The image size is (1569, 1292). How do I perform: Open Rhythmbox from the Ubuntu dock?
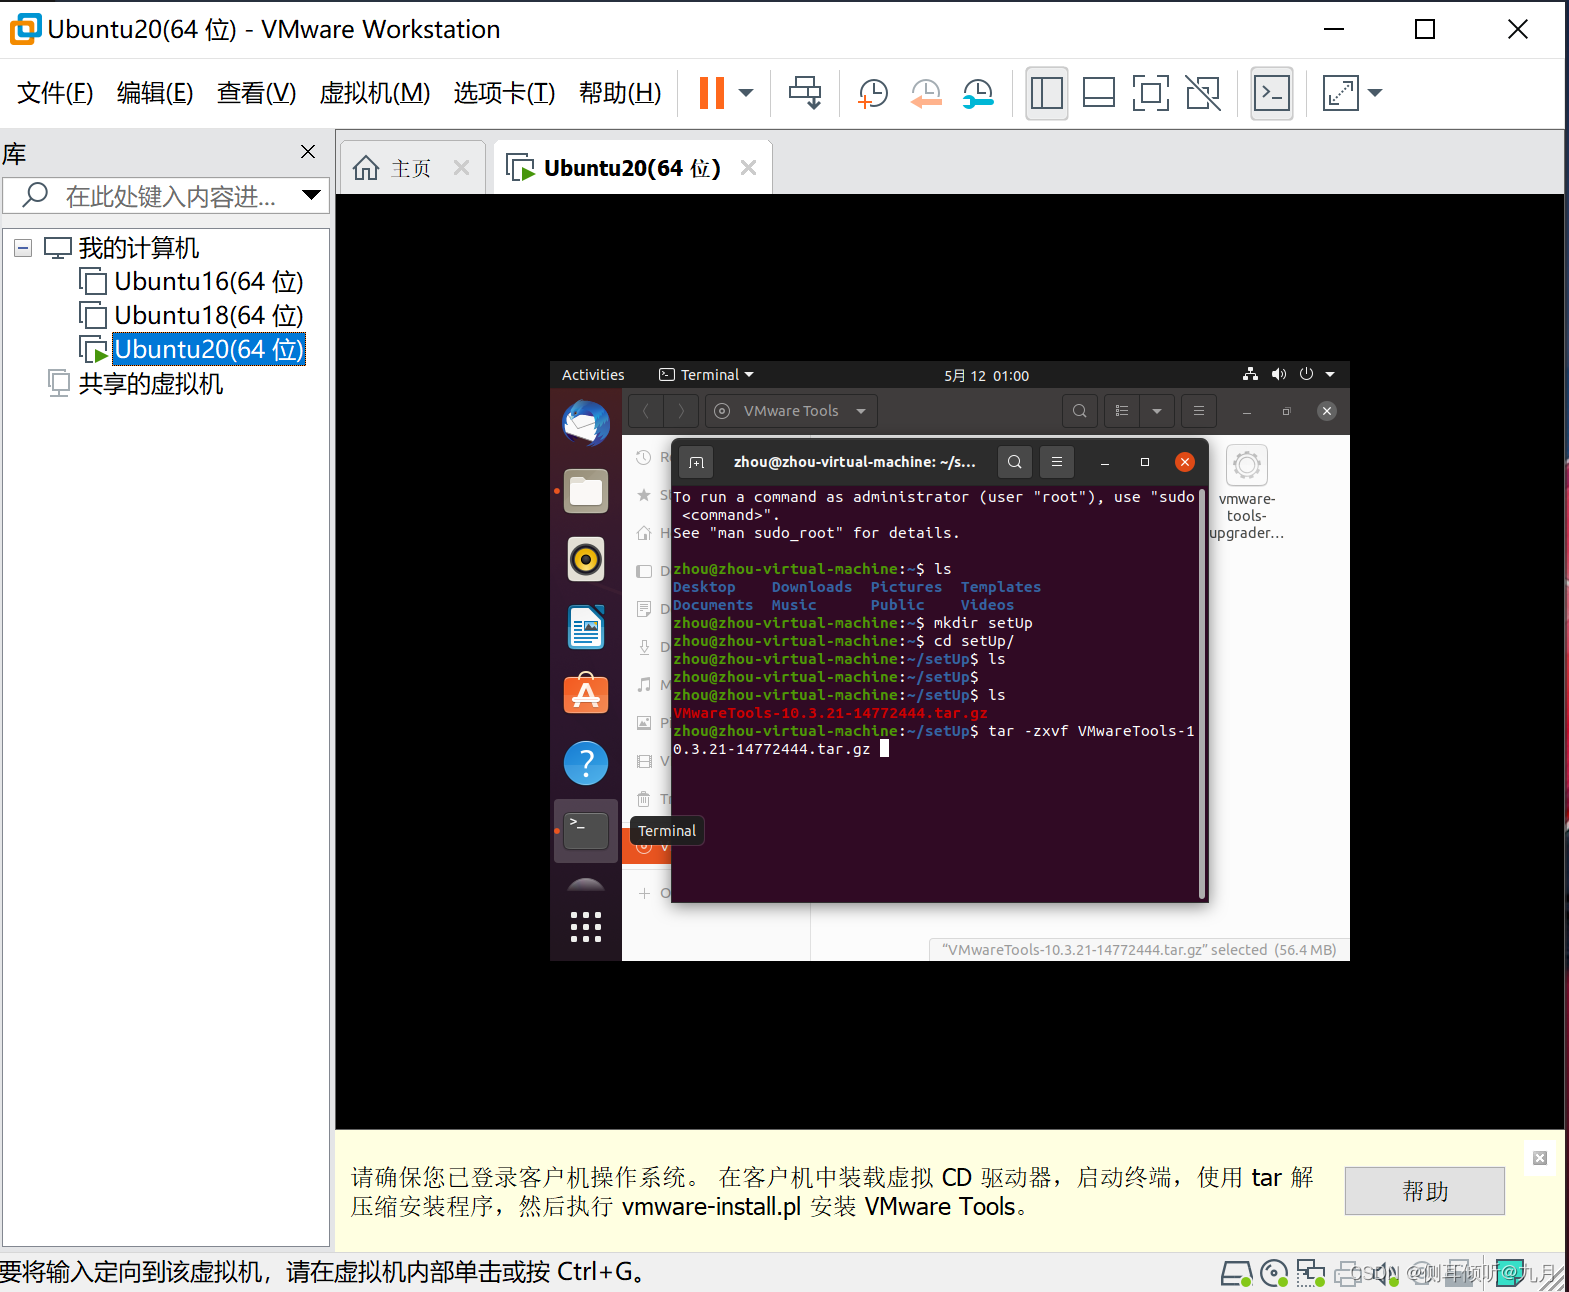click(586, 559)
